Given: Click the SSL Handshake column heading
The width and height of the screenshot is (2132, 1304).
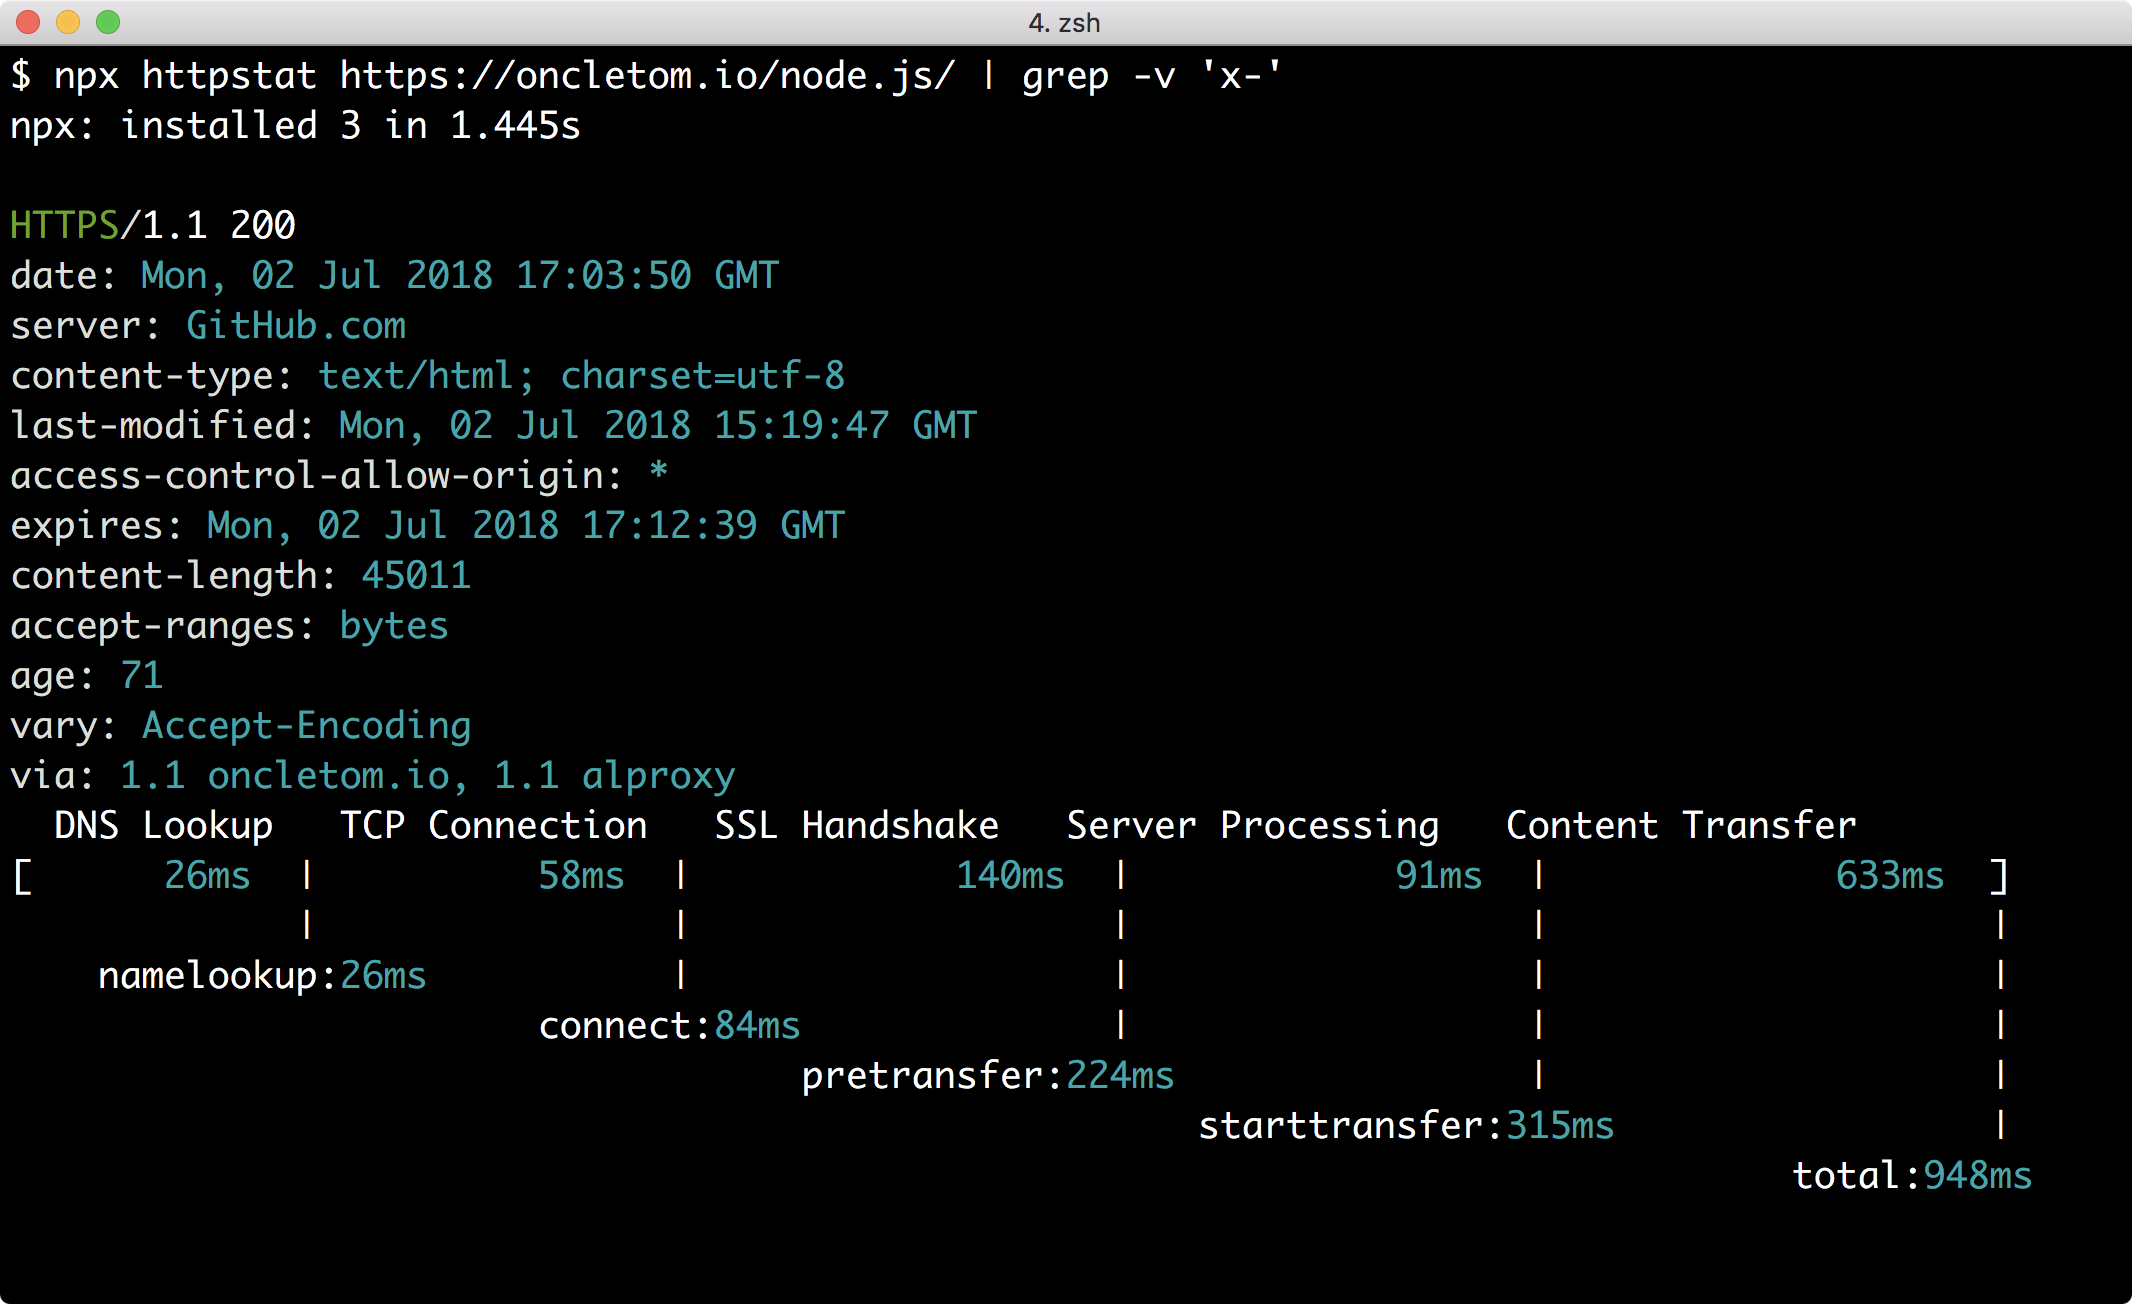Looking at the screenshot, I should click(856, 826).
